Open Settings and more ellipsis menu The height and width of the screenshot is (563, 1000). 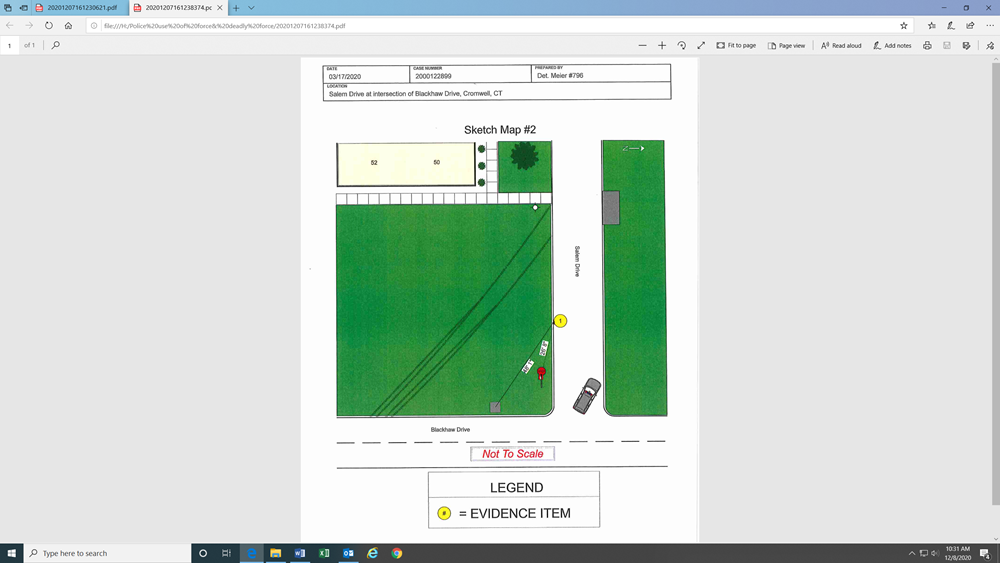[x=989, y=25]
